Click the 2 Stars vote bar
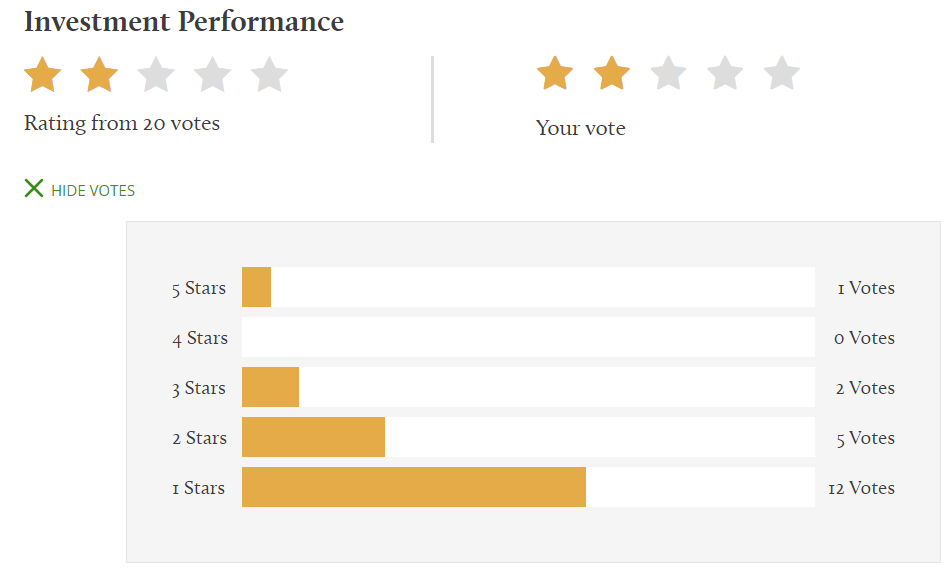This screenshot has height=572, width=952. coord(528,437)
